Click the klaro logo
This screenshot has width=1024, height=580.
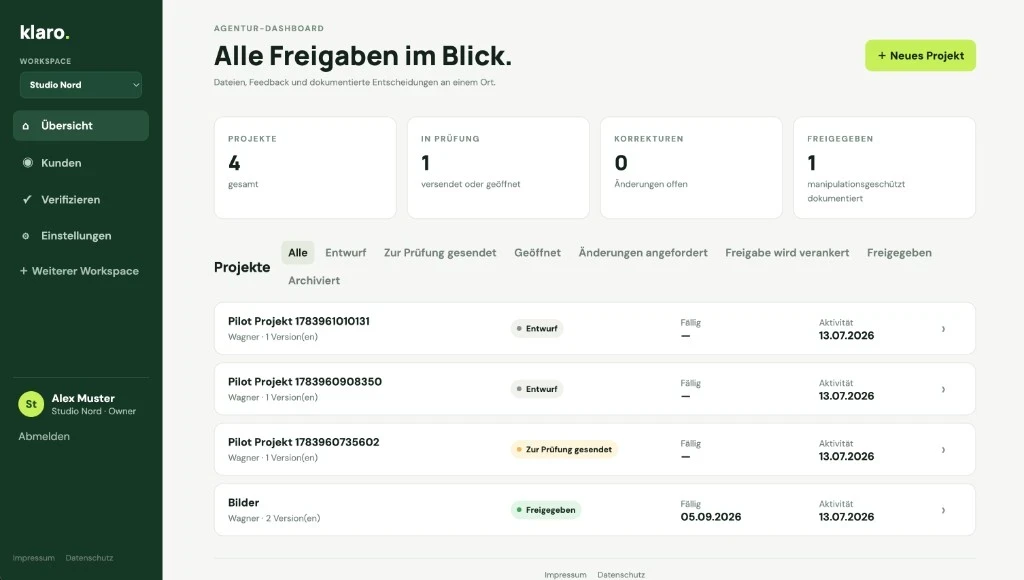pos(44,32)
